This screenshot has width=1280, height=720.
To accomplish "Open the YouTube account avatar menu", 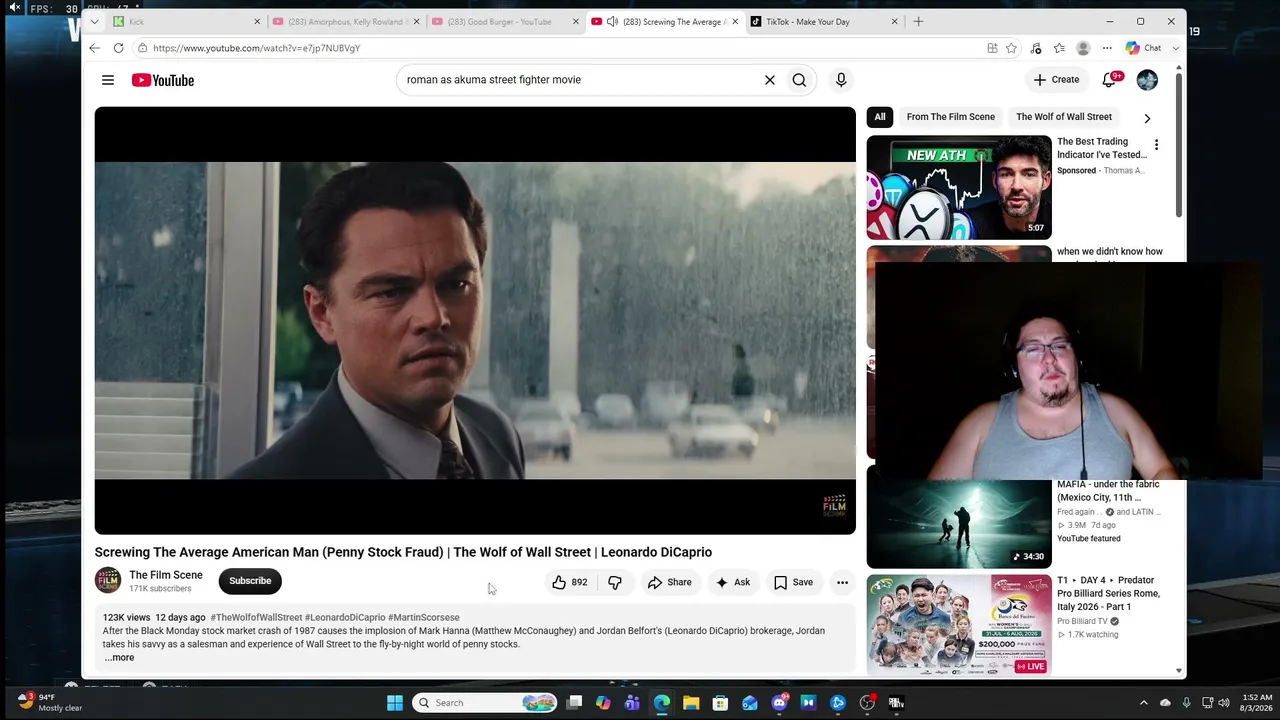I will coord(1147,80).
